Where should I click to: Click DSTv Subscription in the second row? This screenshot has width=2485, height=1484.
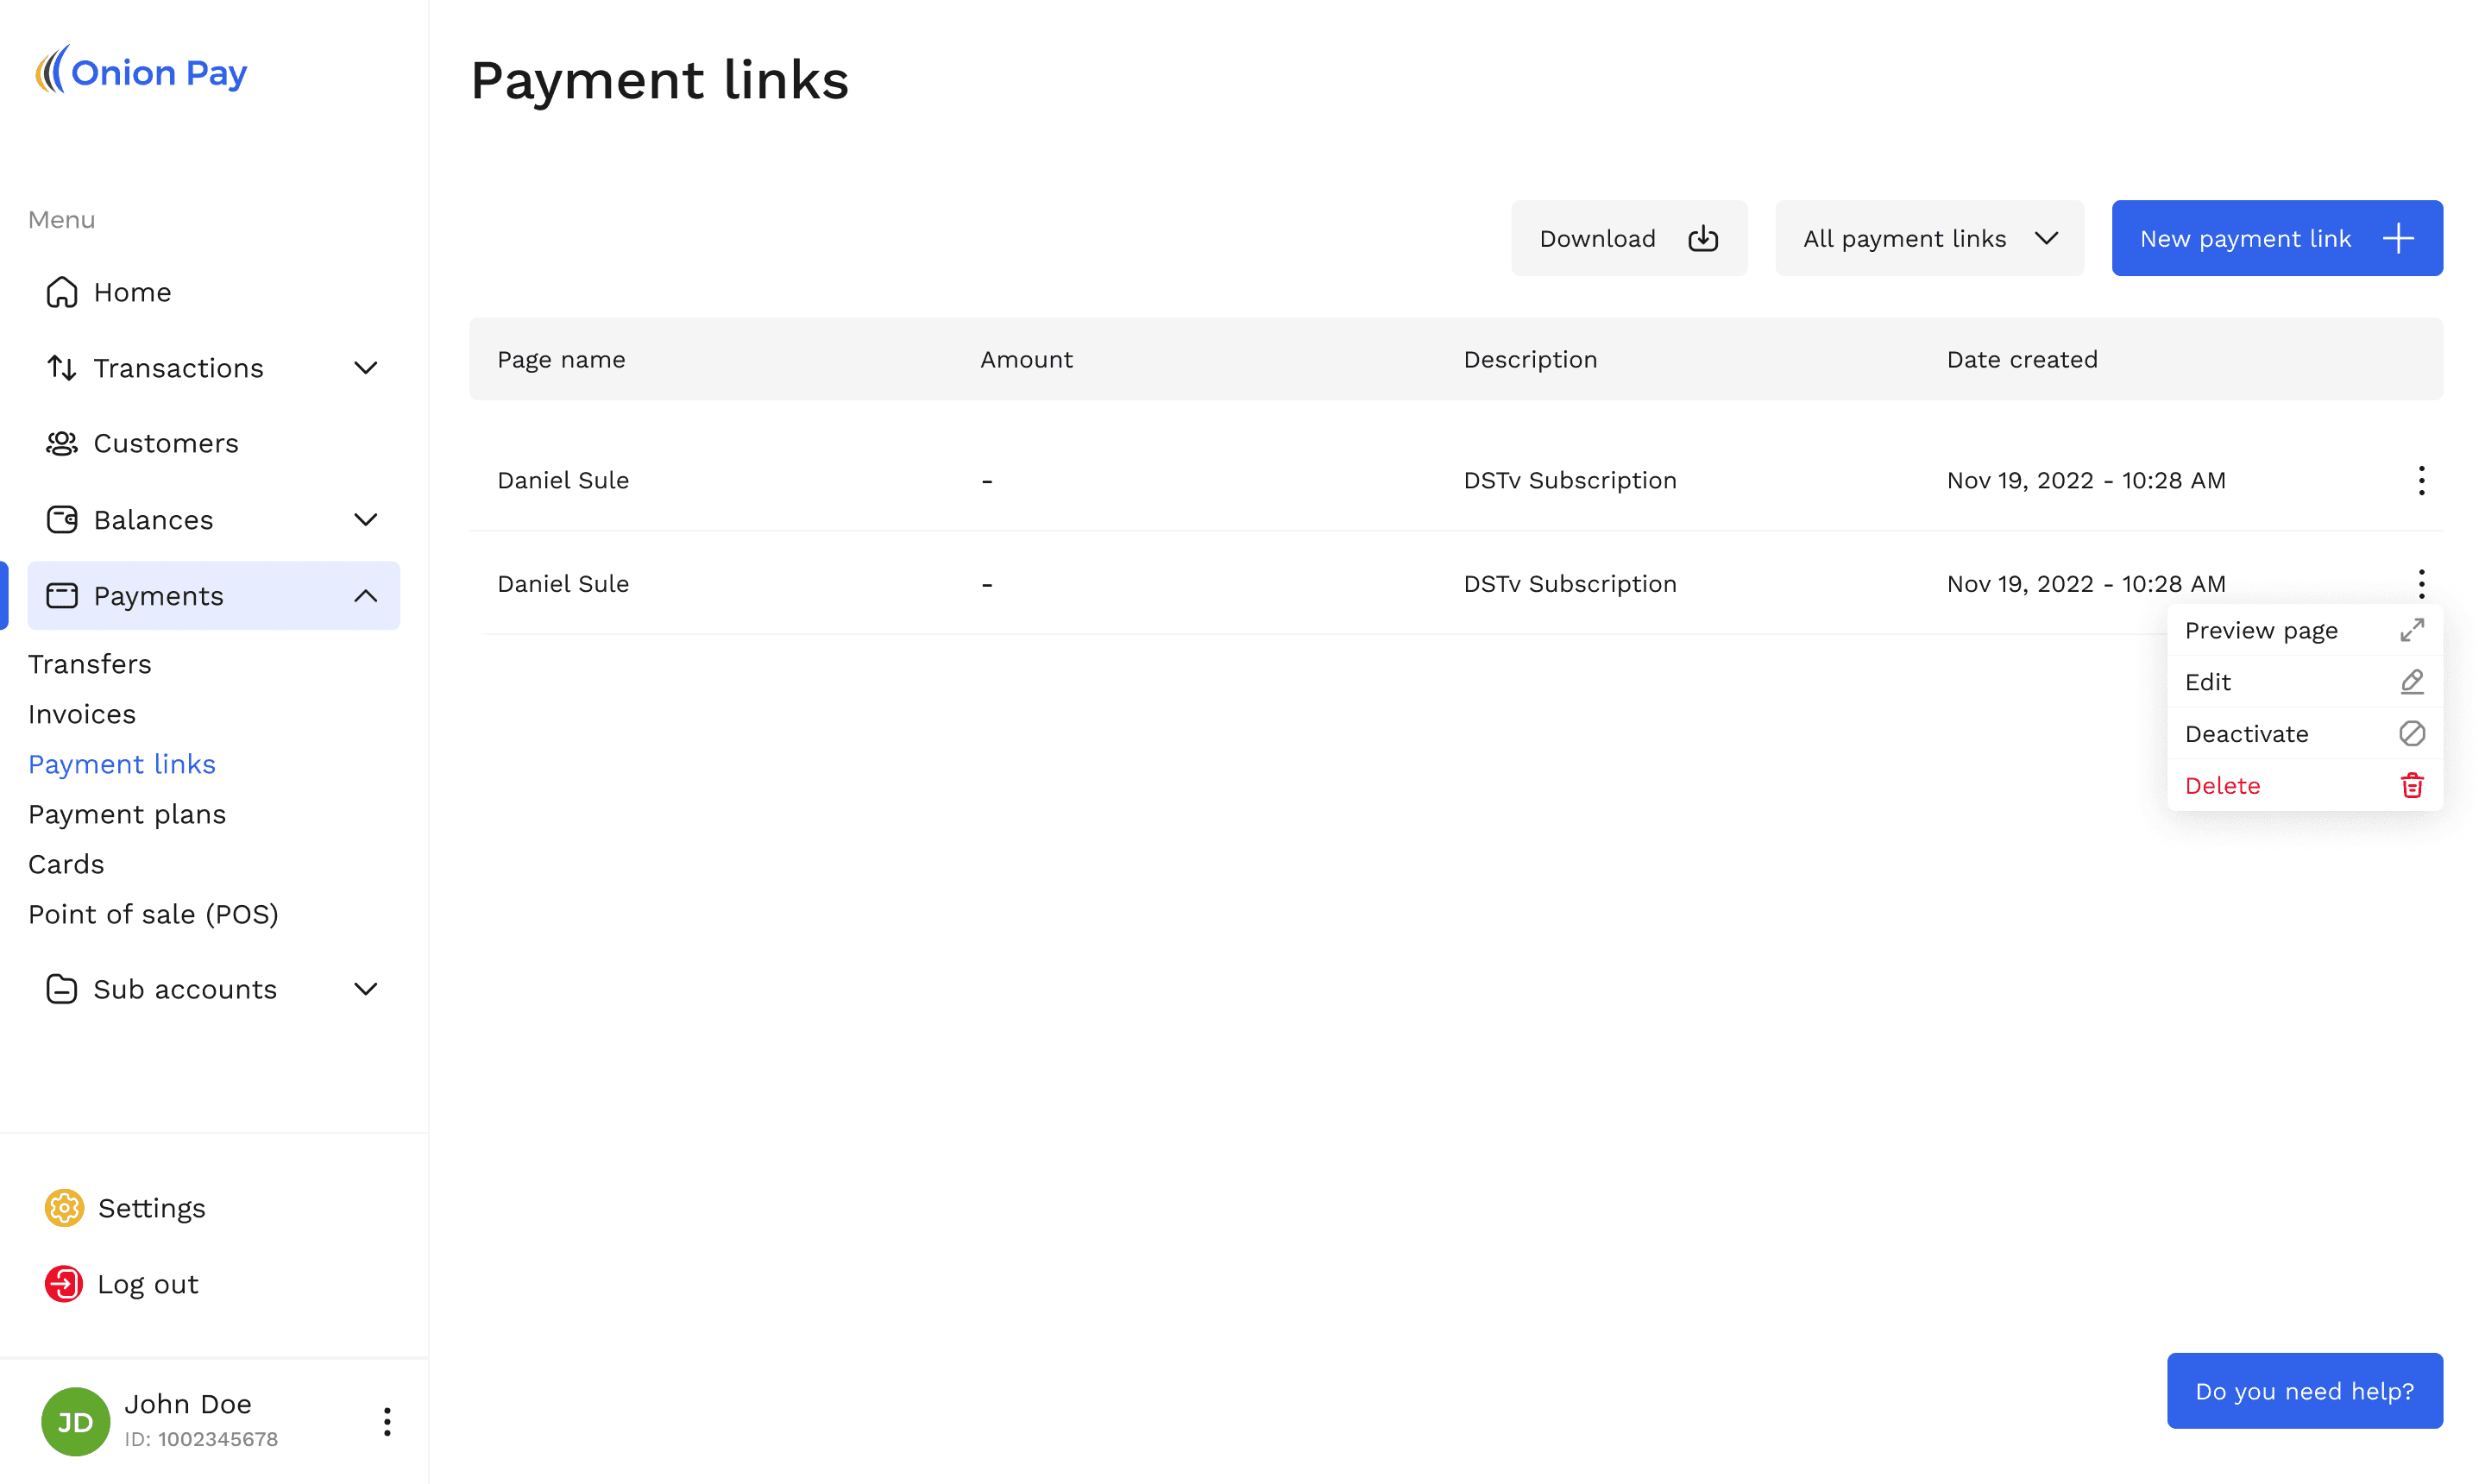1570,584
